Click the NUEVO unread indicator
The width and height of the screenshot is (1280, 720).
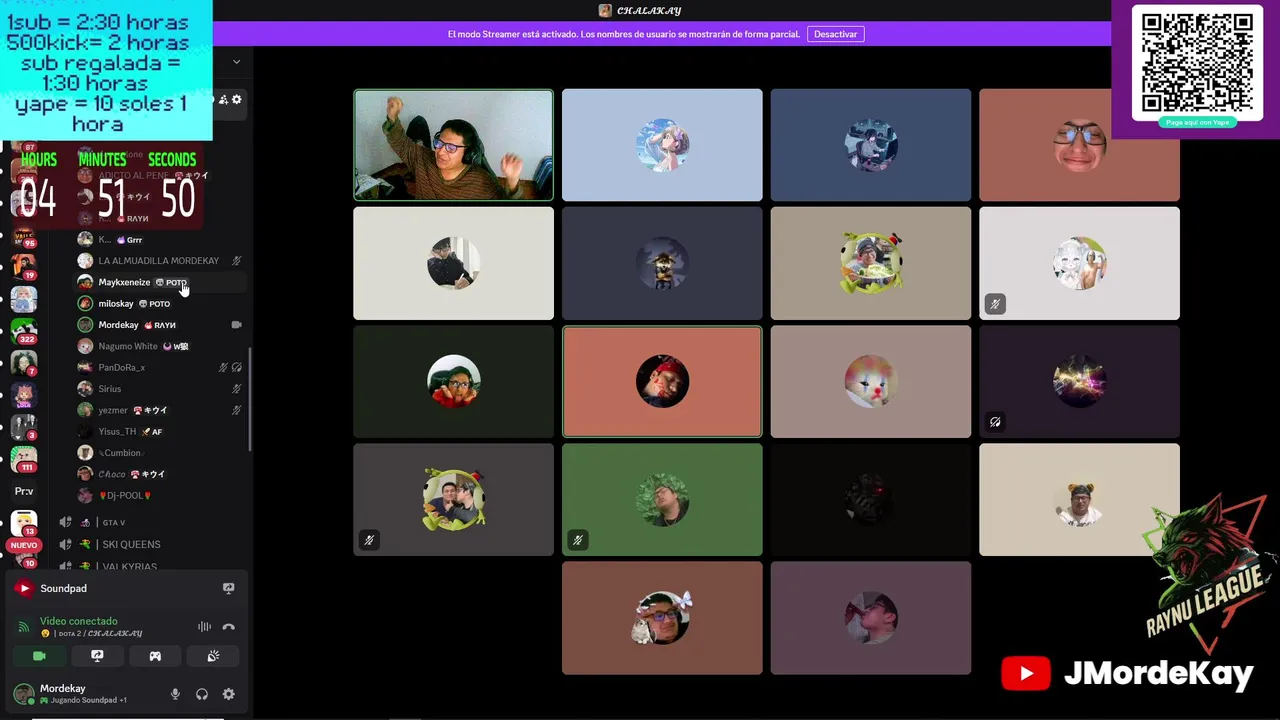(x=23, y=545)
